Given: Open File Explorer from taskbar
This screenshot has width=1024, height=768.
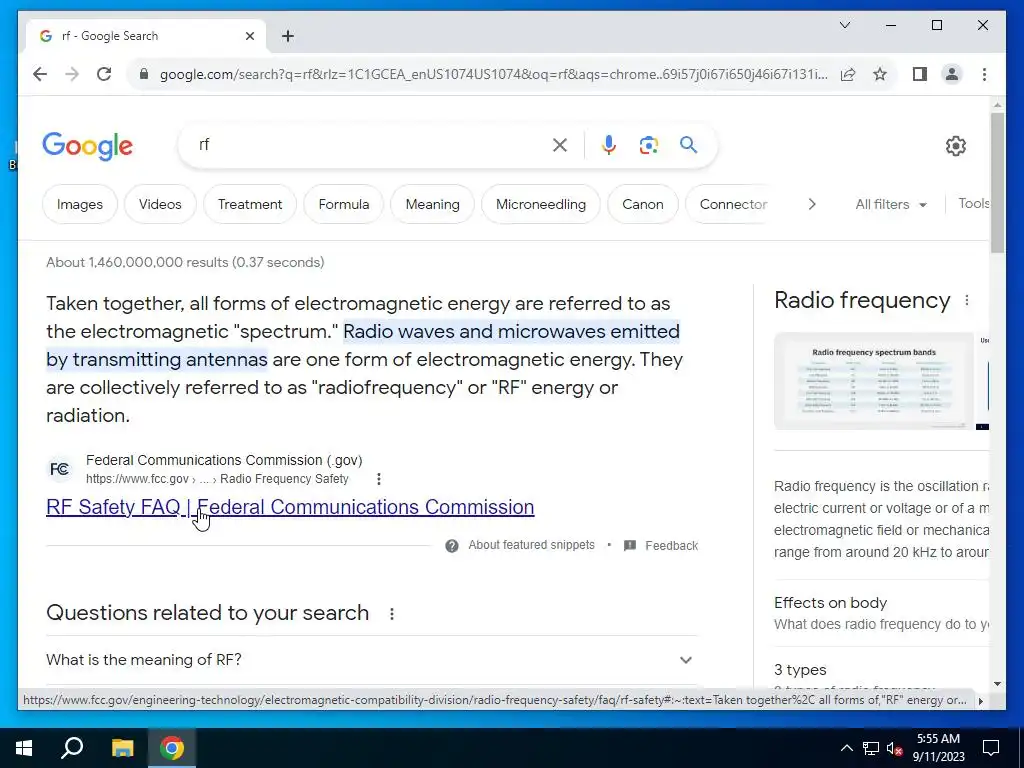Looking at the screenshot, I should (122, 748).
